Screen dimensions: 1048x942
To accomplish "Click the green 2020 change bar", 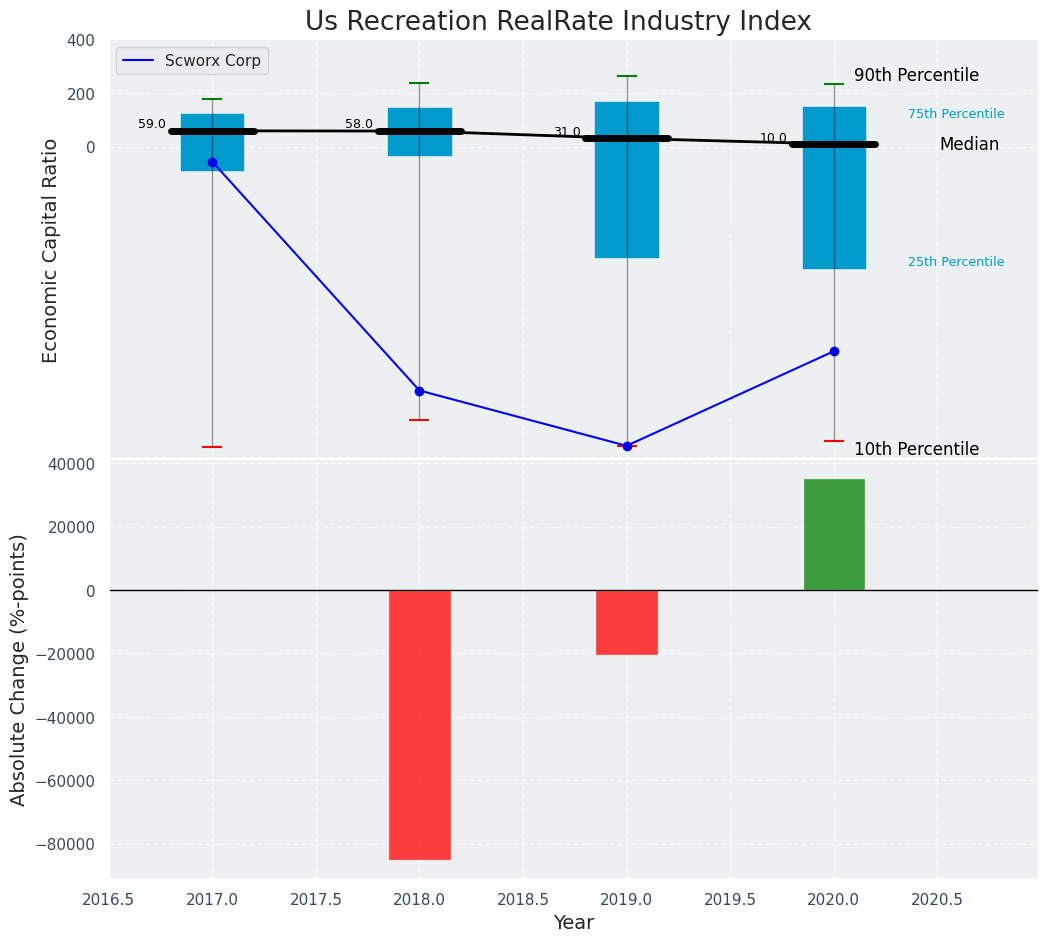I will (x=834, y=535).
